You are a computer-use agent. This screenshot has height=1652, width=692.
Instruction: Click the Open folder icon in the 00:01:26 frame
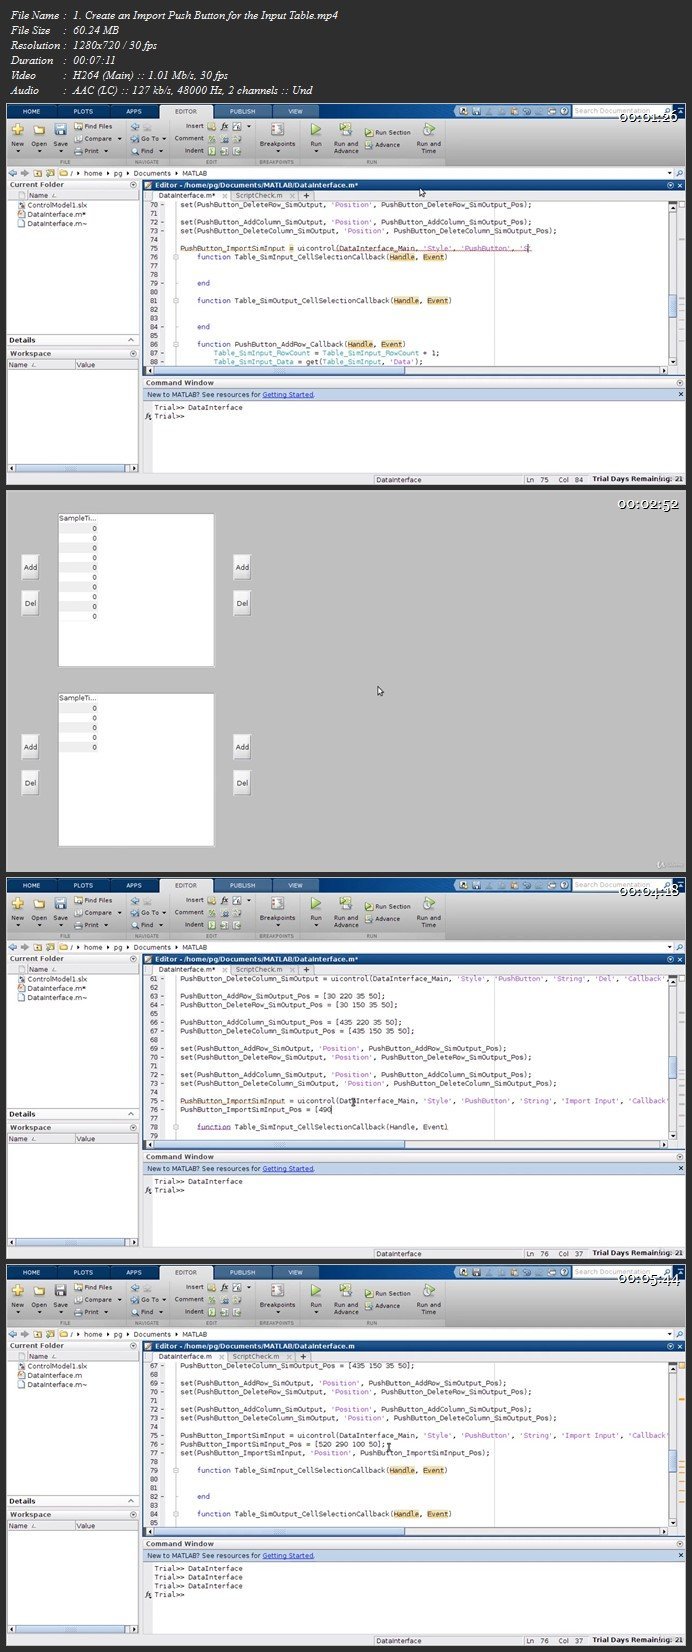pyautogui.click(x=39, y=130)
